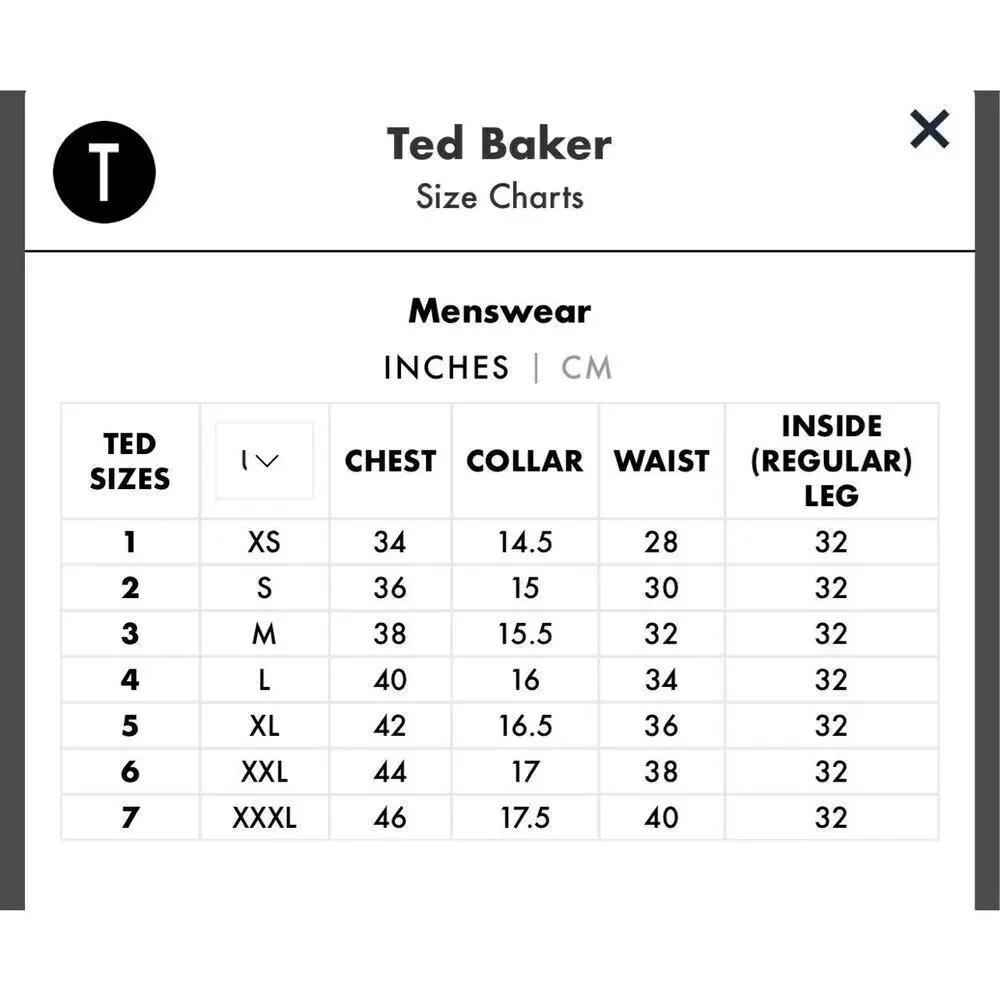Click the Size Charts subtitle
The image size is (1000, 1000).
(499, 196)
